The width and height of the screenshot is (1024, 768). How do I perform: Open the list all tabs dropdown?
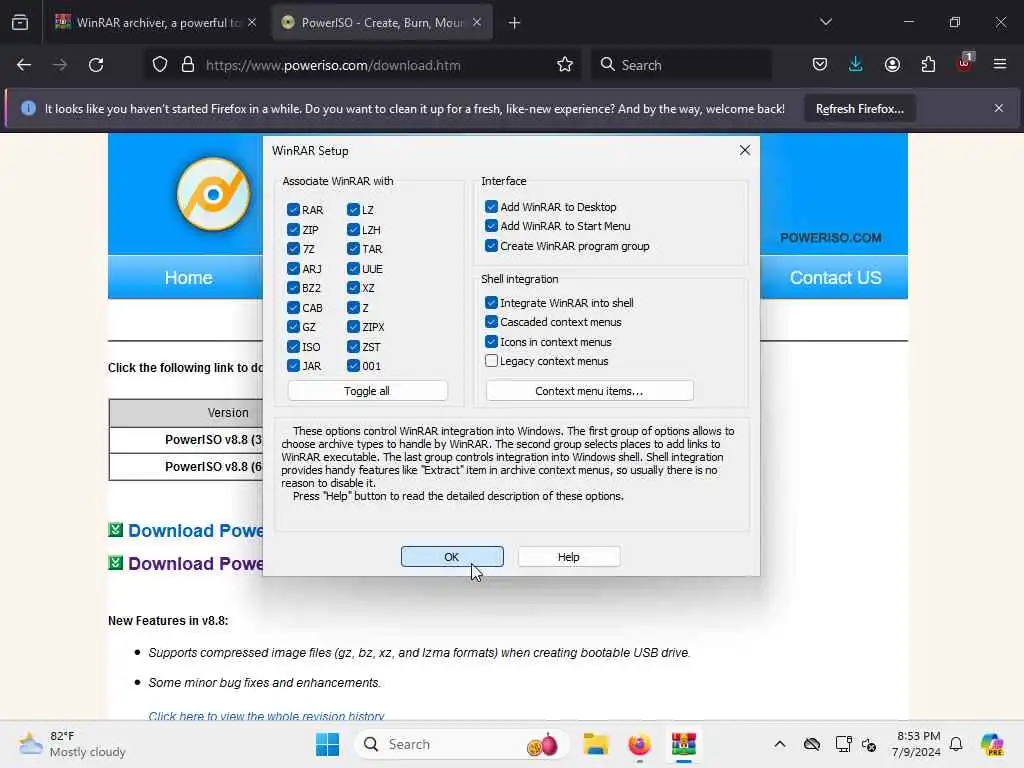coord(826,22)
